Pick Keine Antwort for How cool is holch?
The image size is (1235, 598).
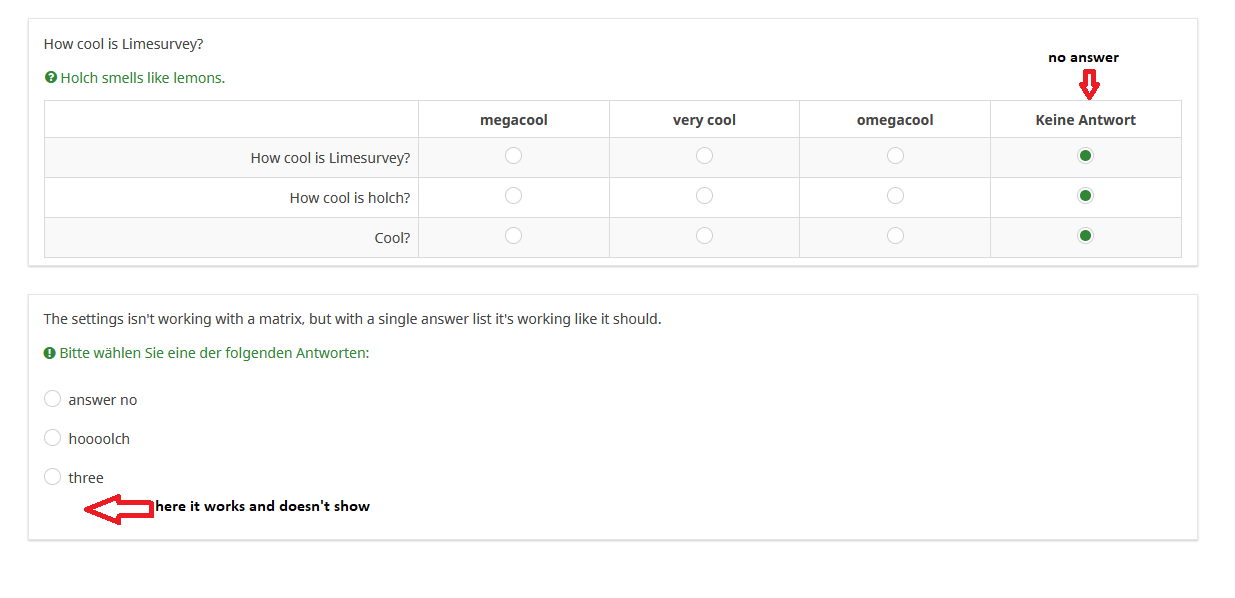[1085, 196]
